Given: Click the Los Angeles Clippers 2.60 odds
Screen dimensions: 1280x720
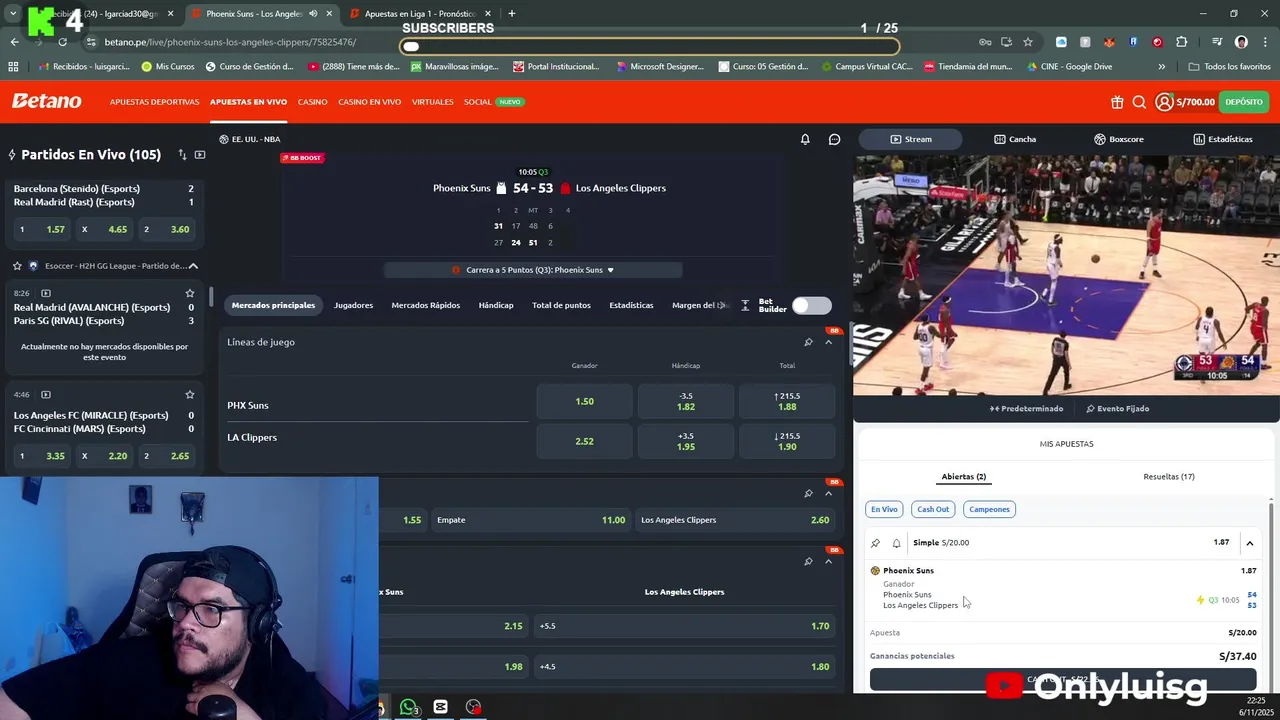Looking at the screenshot, I should [x=735, y=520].
